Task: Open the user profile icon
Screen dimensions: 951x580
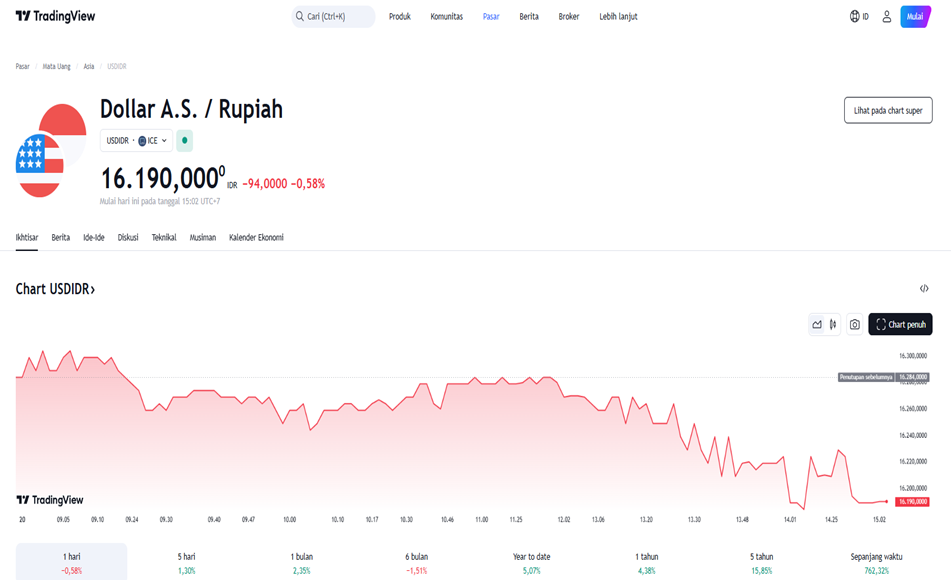Action: tap(886, 17)
